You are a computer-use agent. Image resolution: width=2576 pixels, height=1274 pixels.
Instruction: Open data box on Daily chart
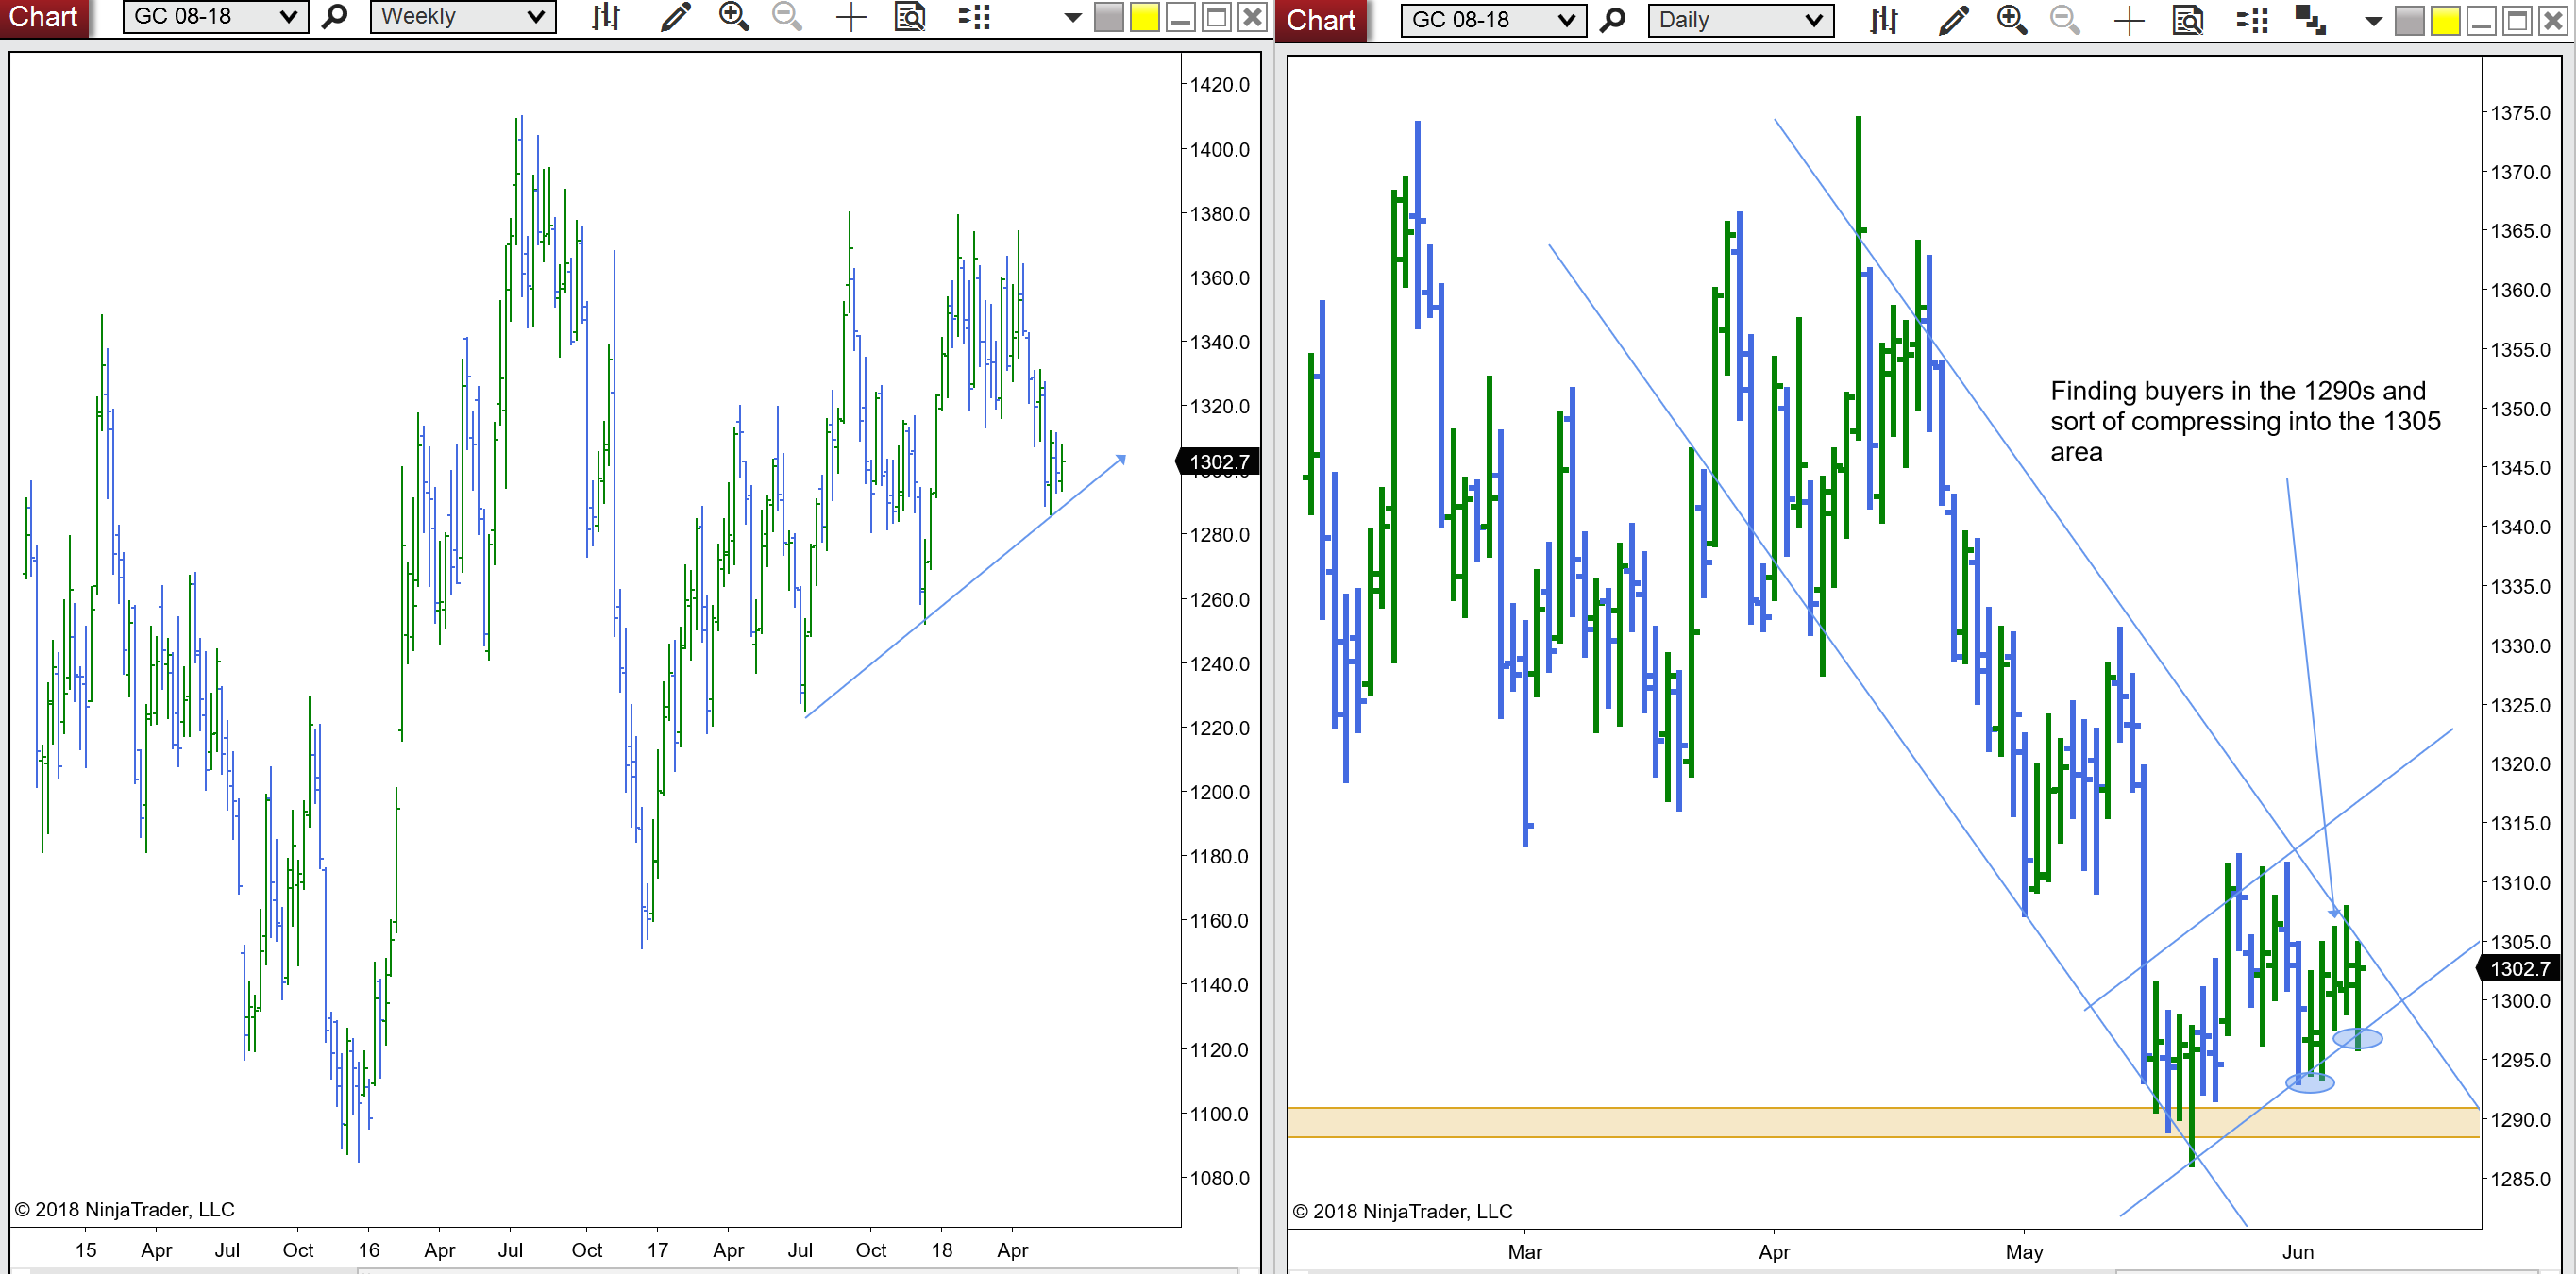tap(2188, 20)
